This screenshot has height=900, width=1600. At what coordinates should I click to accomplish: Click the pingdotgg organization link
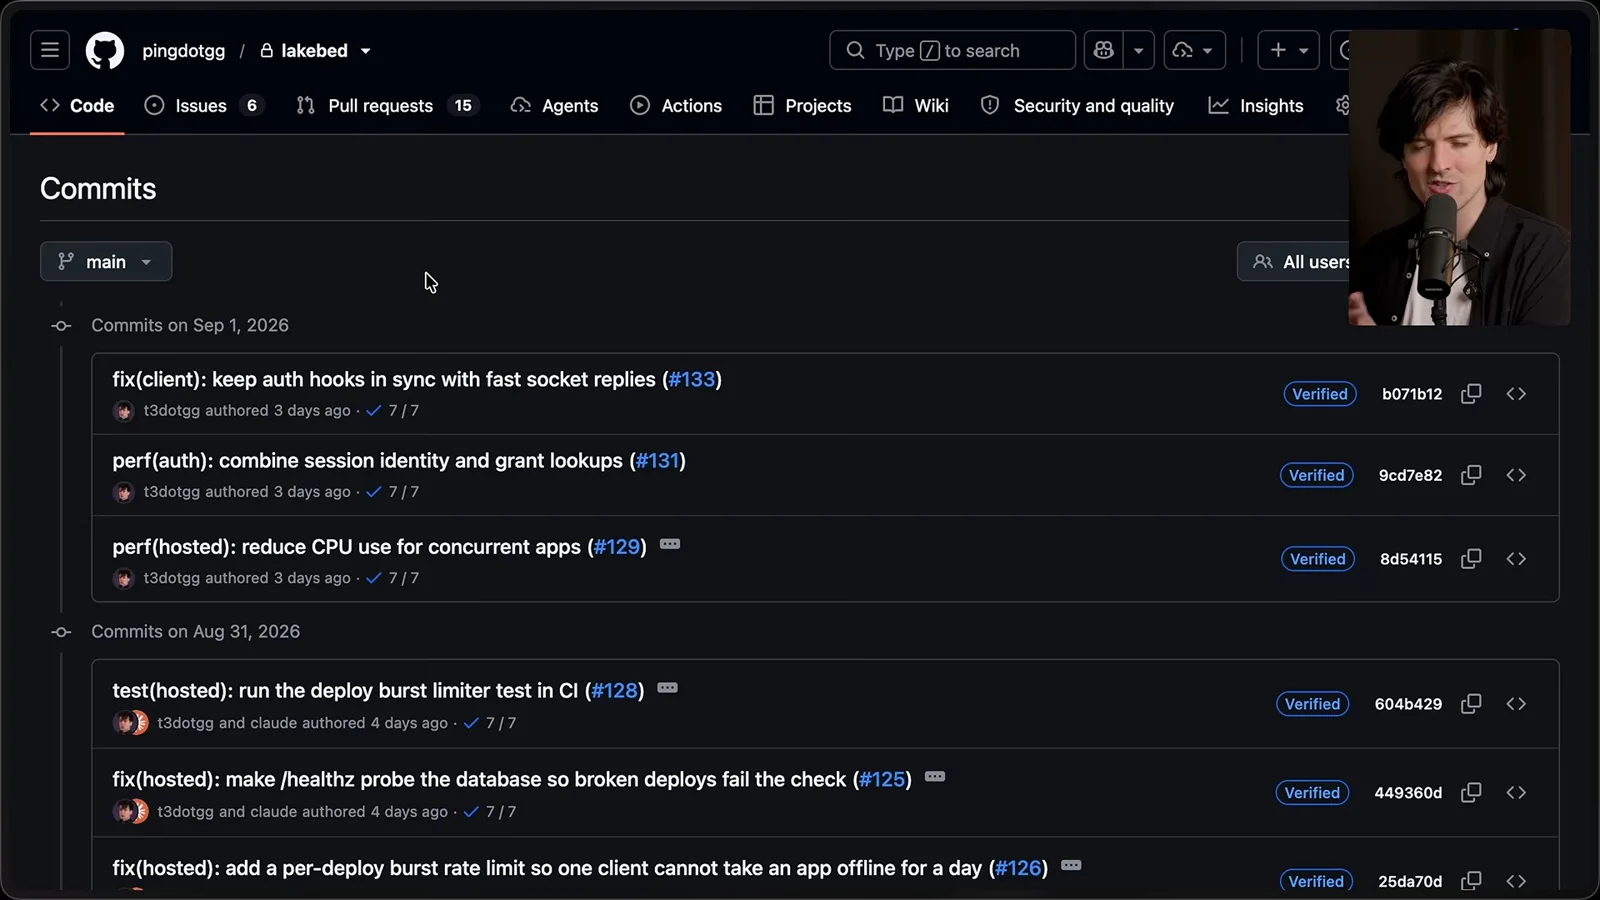[184, 51]
